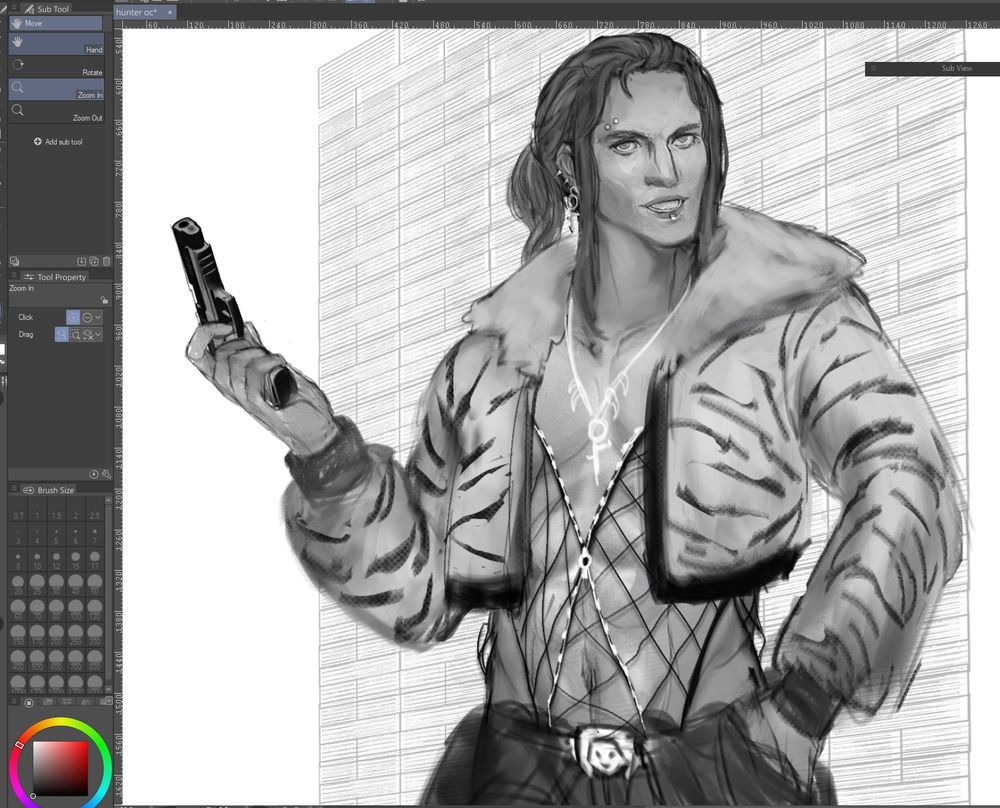Choose brush size 0.7
The image size is (1000, 808).
click(x=18, y=511)
